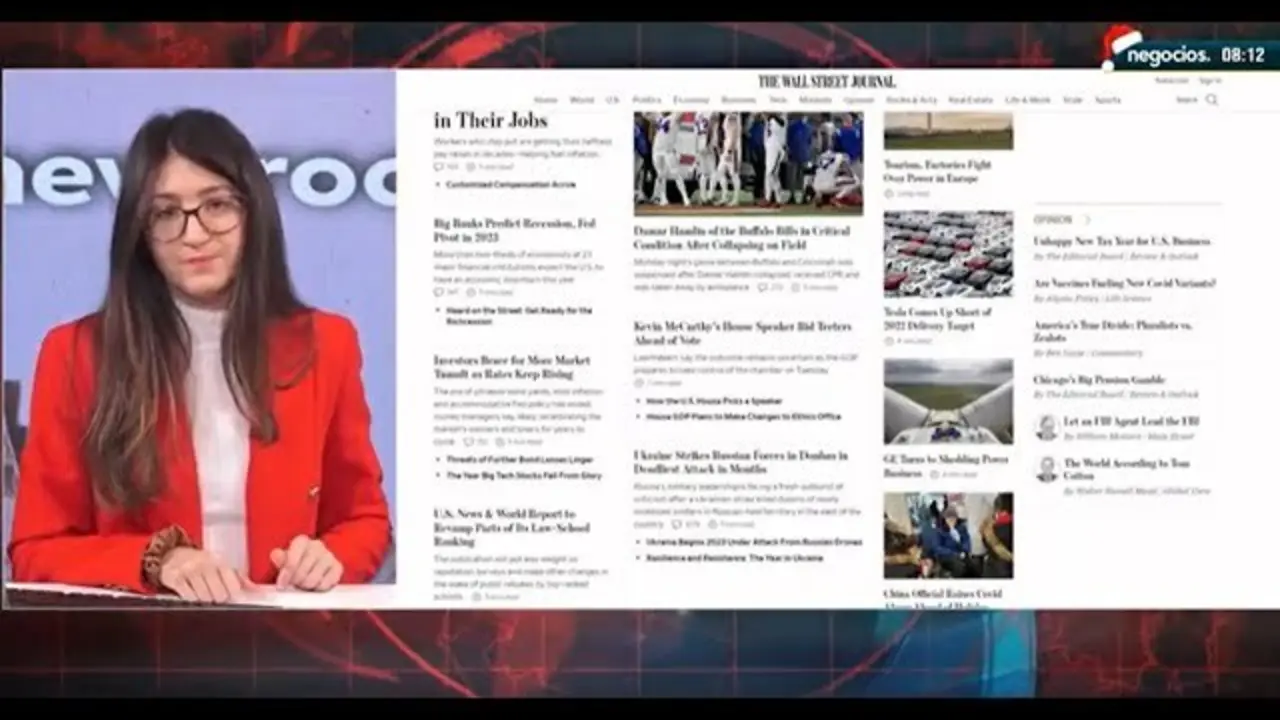This screenshot has width=1280, height=720.
Task: Click the author avatar beside Tom Cotton piece
Action: pos(1046,469)
